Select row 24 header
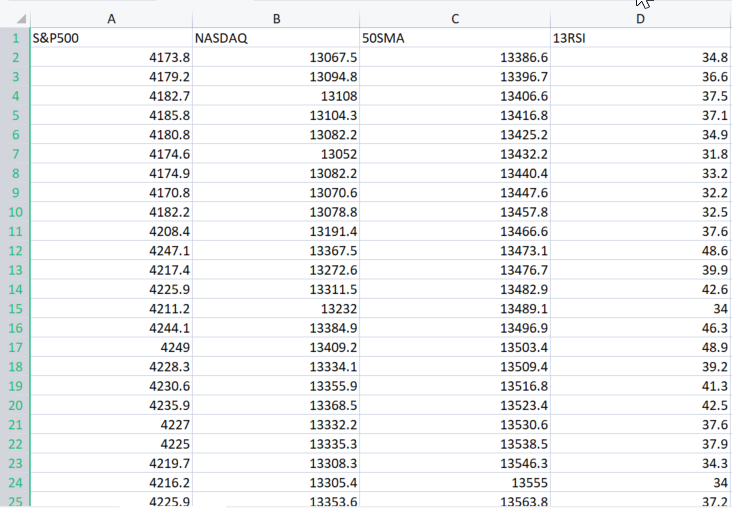The image size is (732, 508). coord(15,483)
